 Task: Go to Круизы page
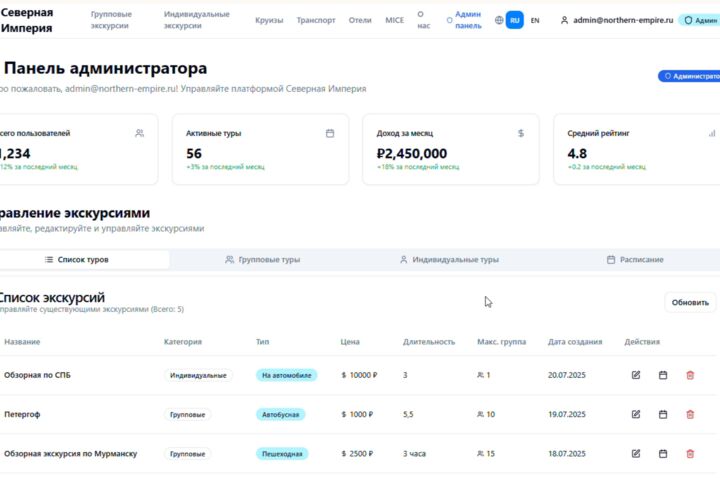(x=269, y=20)
